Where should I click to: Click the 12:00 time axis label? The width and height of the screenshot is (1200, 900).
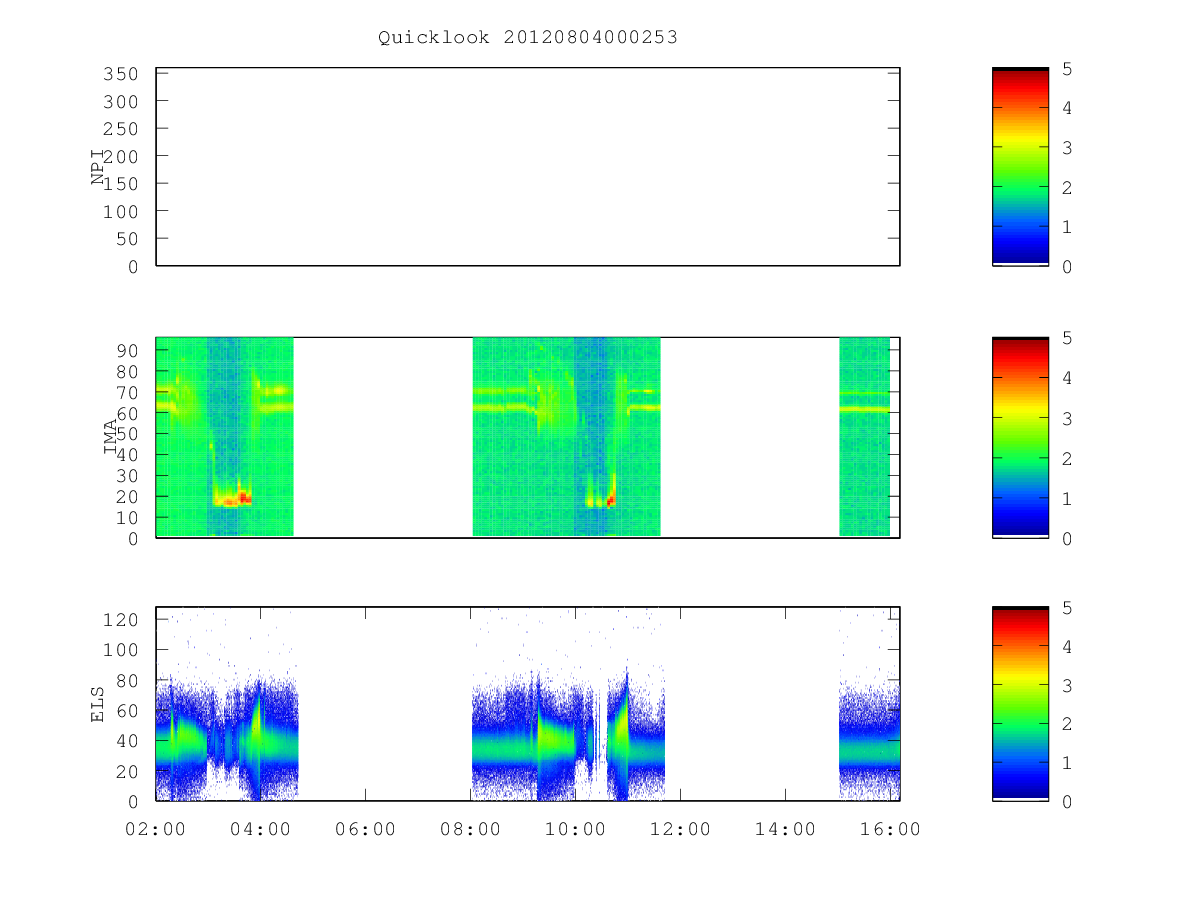coord(681,829)
